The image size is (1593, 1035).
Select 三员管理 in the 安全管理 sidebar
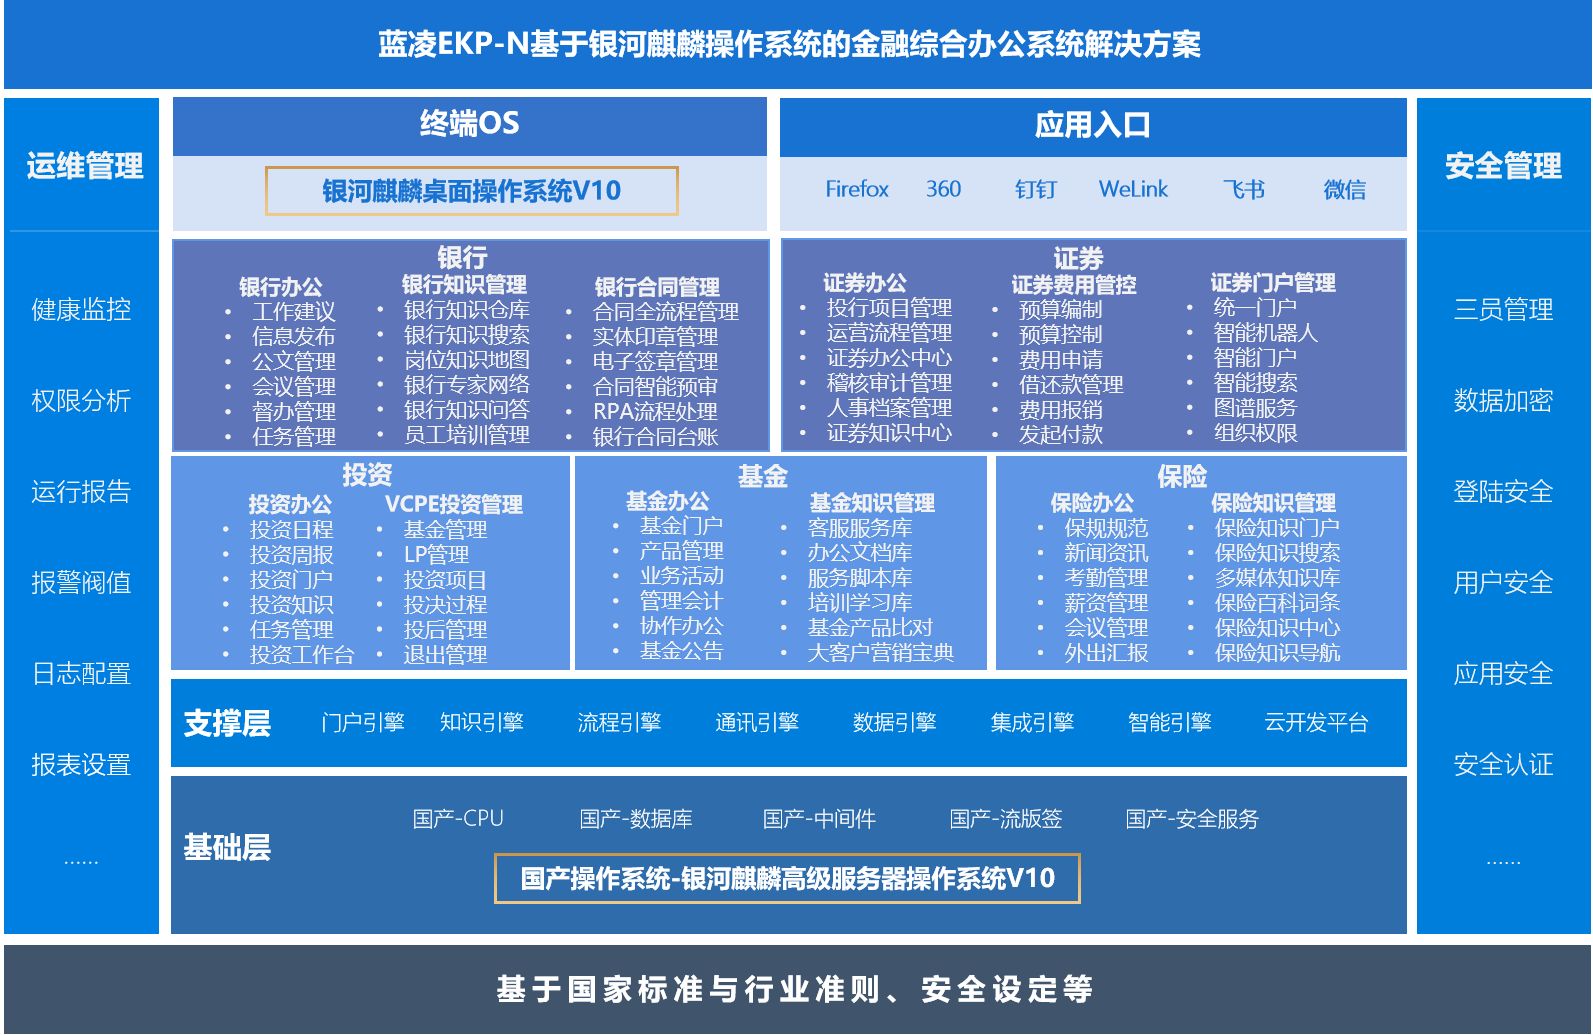[x=1502, y=310]
